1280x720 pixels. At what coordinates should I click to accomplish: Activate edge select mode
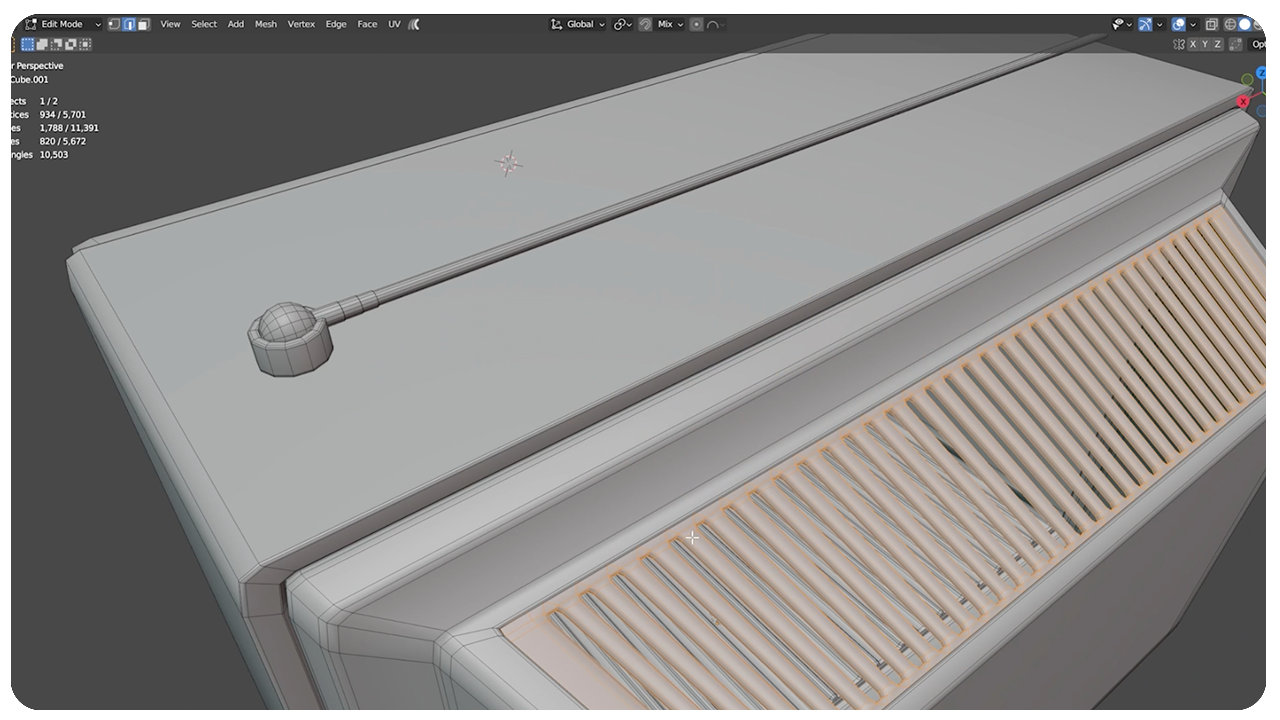click(x=129, y=24)
